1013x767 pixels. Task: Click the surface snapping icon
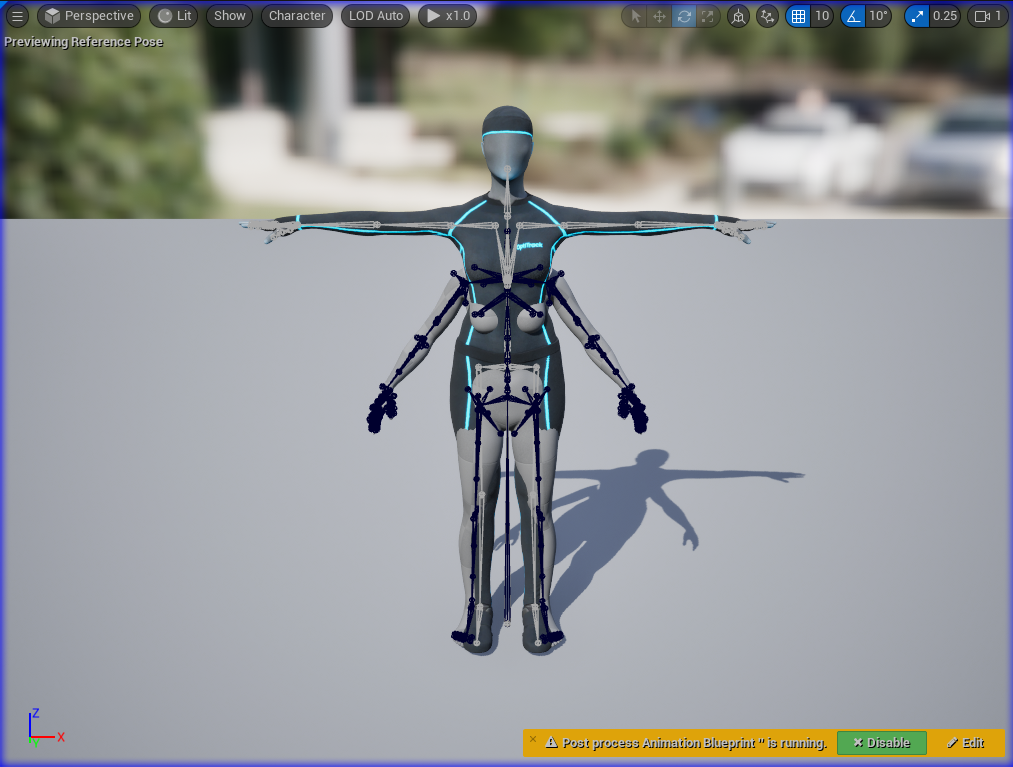click(x=767, y=16)
